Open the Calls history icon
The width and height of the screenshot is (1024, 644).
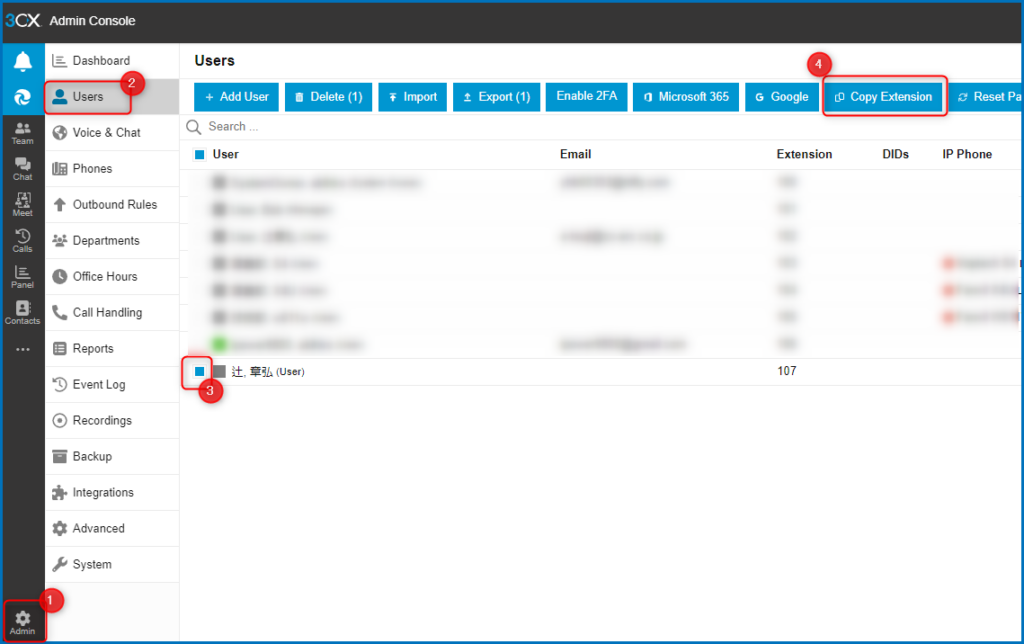coord(23,241)
